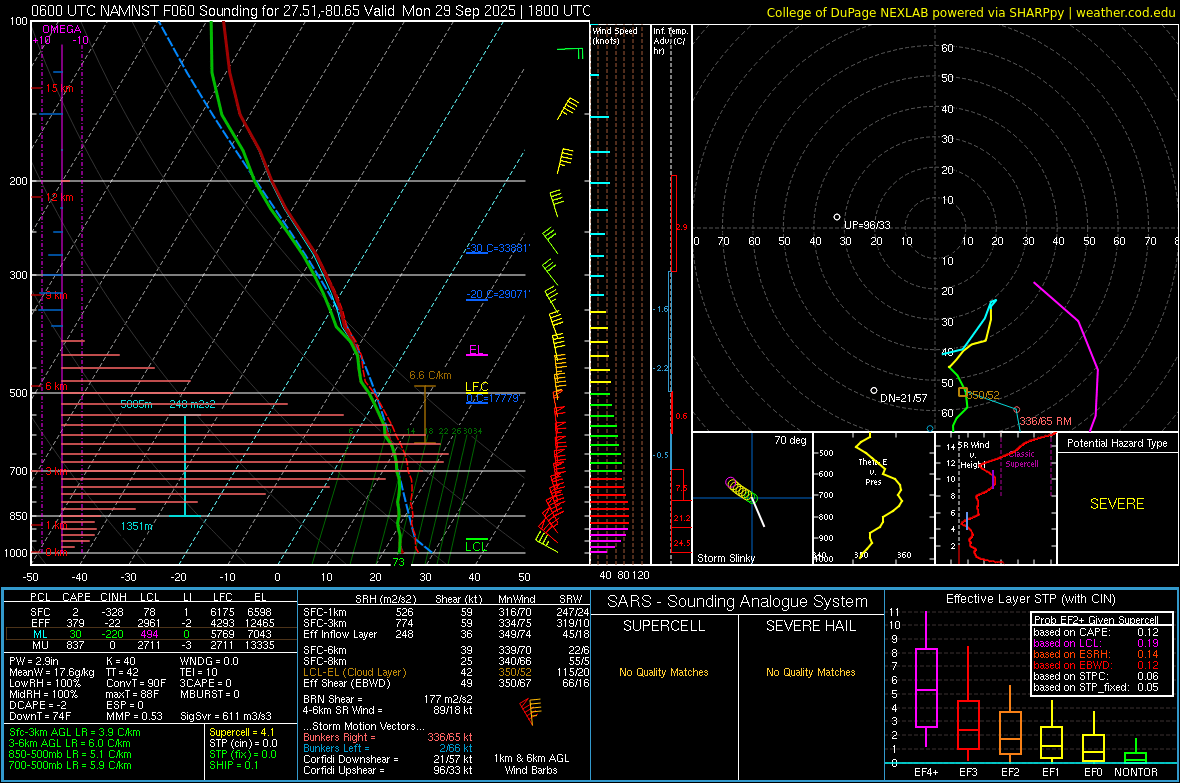Click the College of DuPage NEXLAB credit text
1180x783 pixels.
(970, 13)
